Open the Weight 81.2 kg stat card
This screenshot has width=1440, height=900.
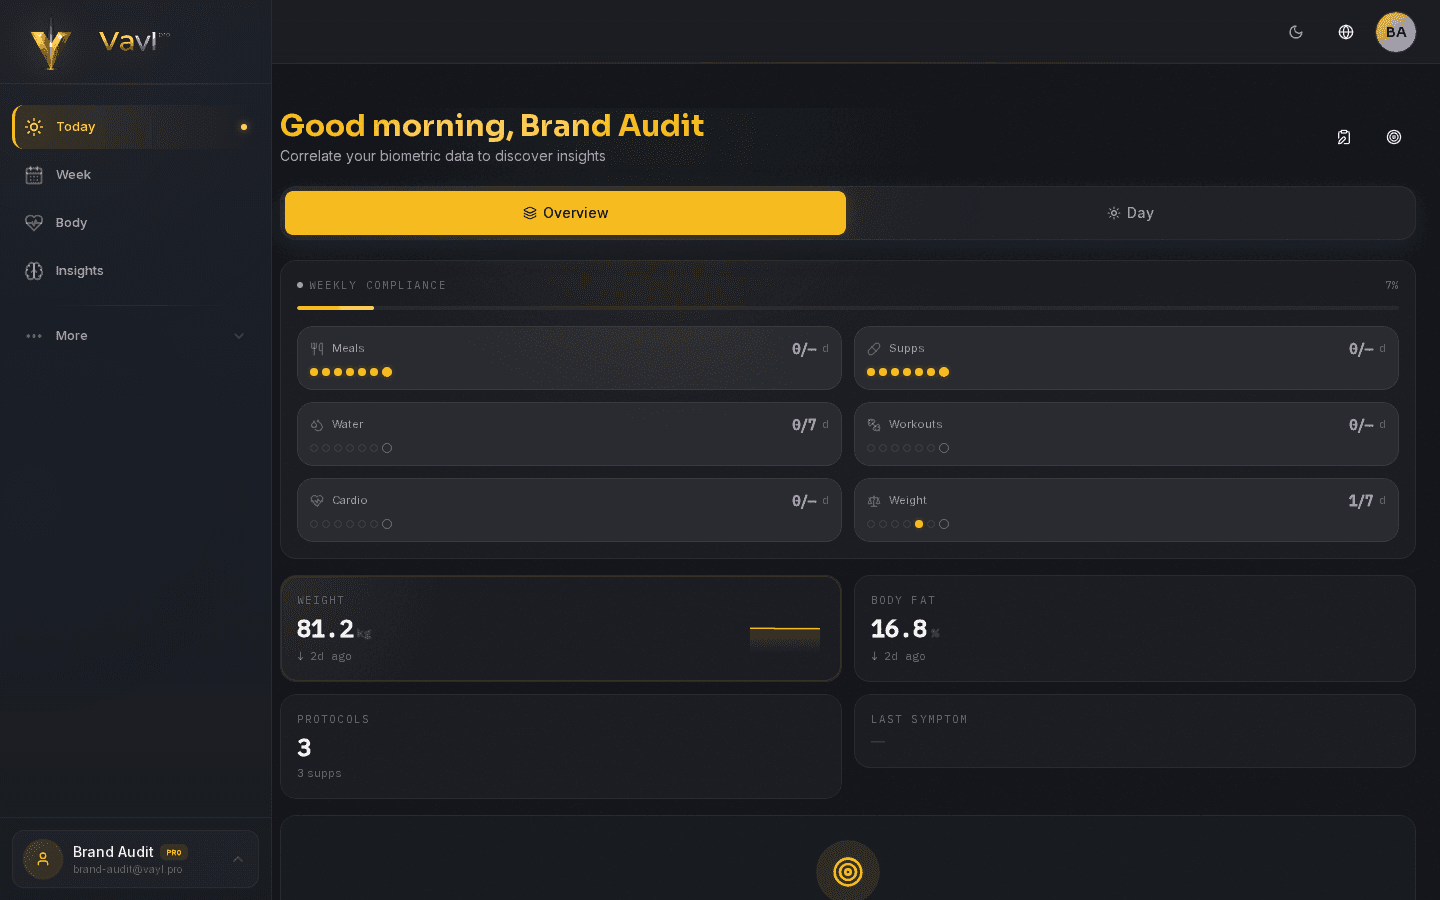(561, 628)
